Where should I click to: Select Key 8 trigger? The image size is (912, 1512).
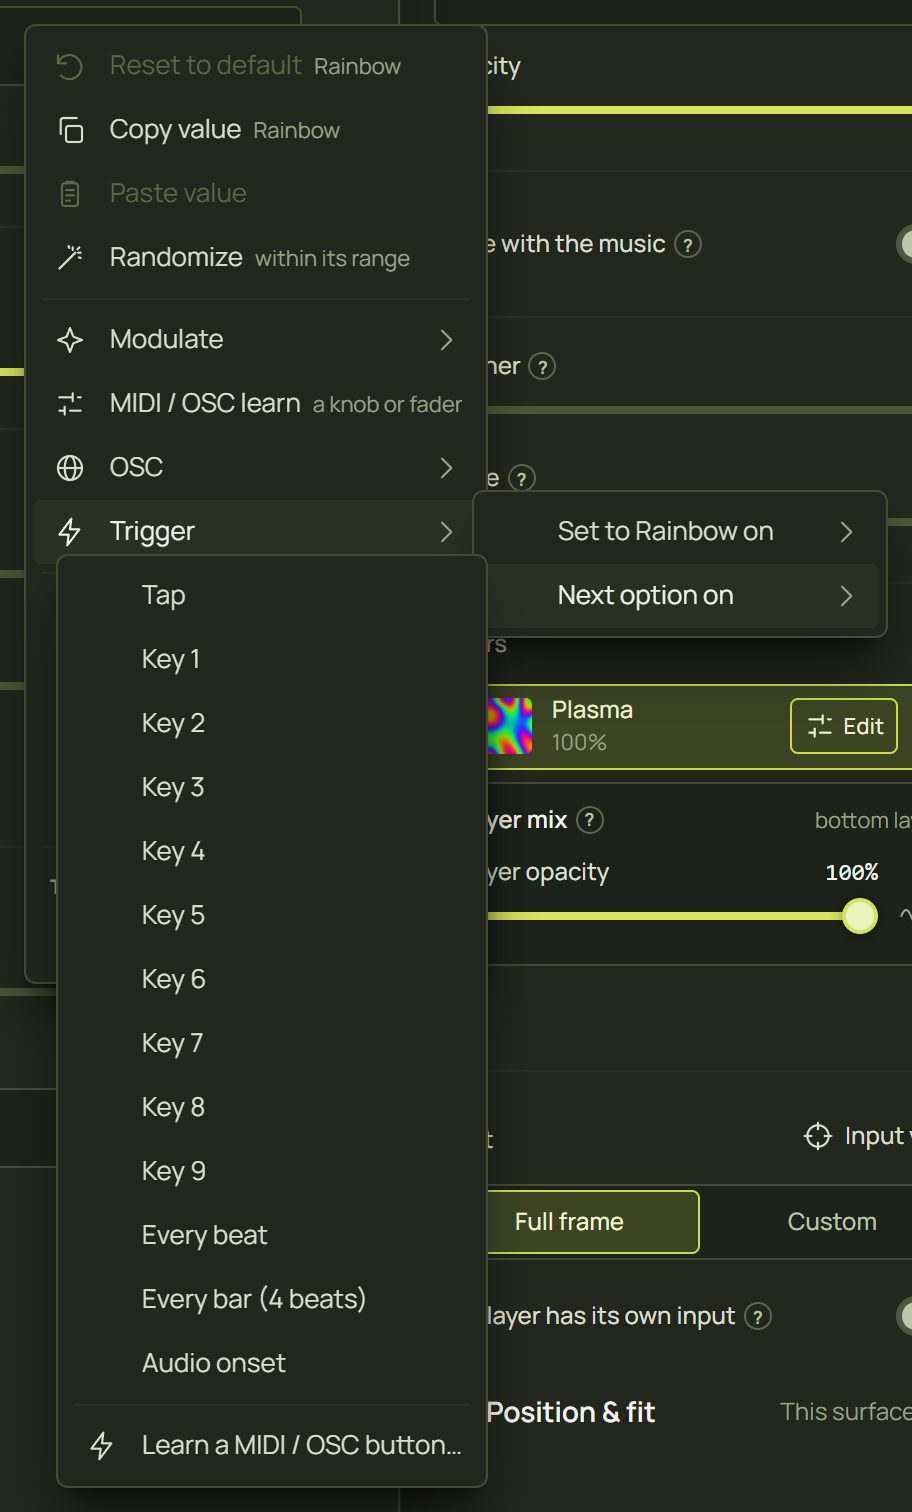[272, 1108]
